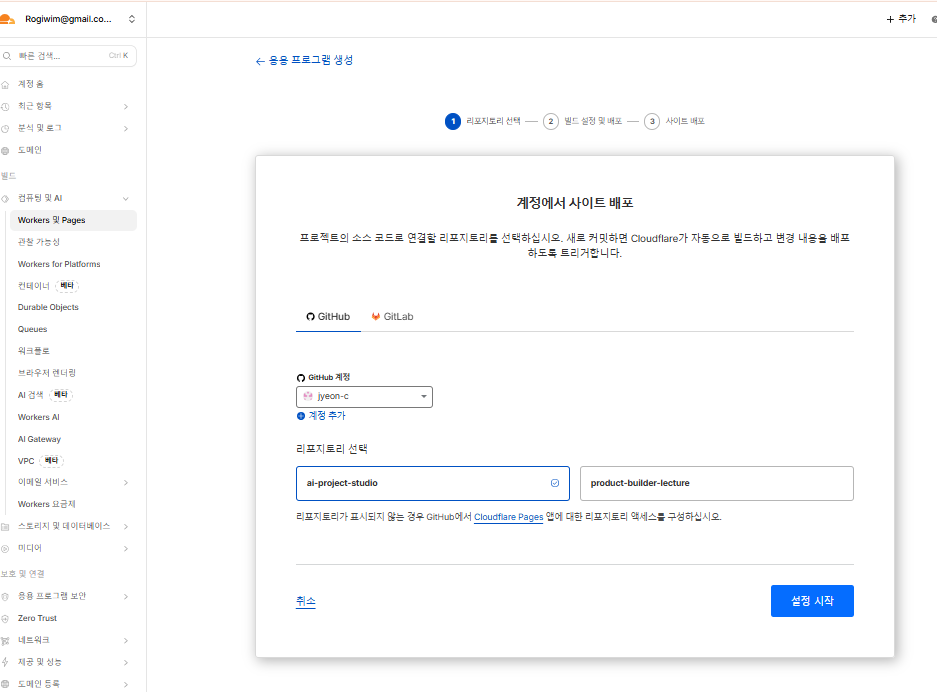Open 계정 홈 in the sidebar
Image resolution: width=937 pixels, height=692 pixels.
click(x=30, y=84)
